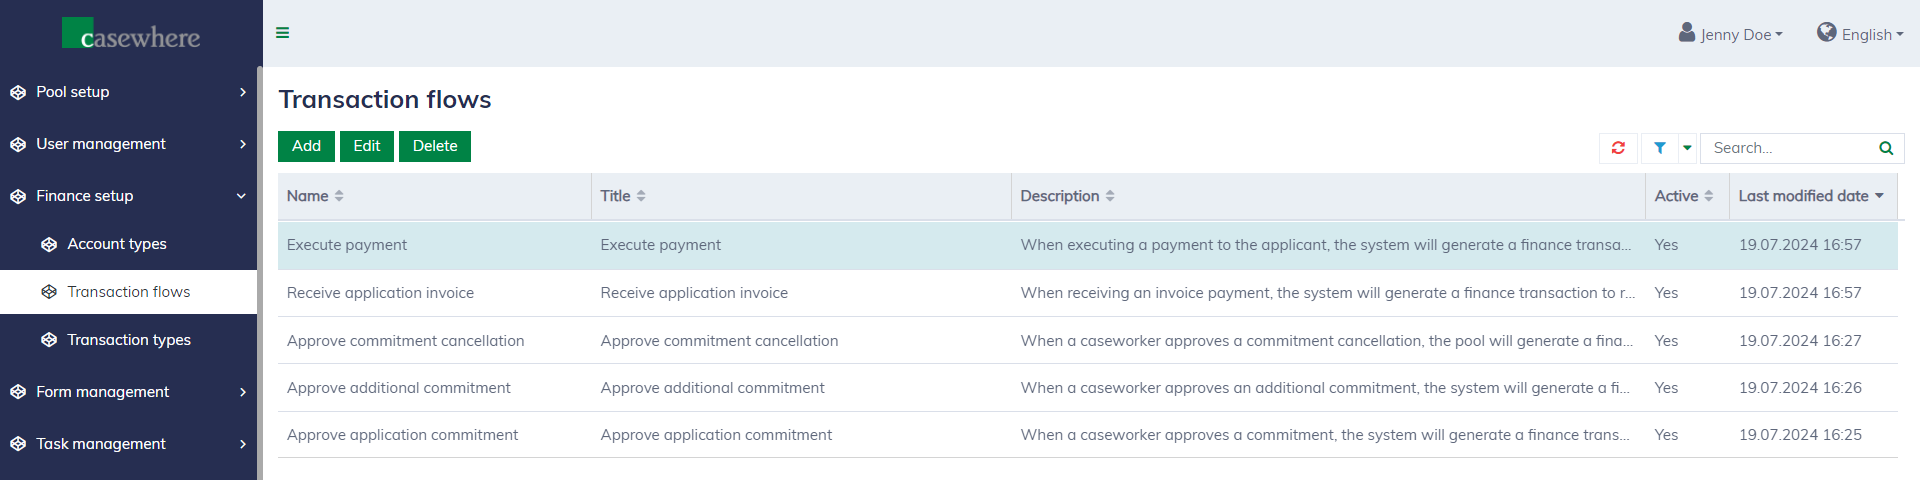Open the English language dropdown
The width and height of the screenshot is (1920, 480).
click(1860, 34)
